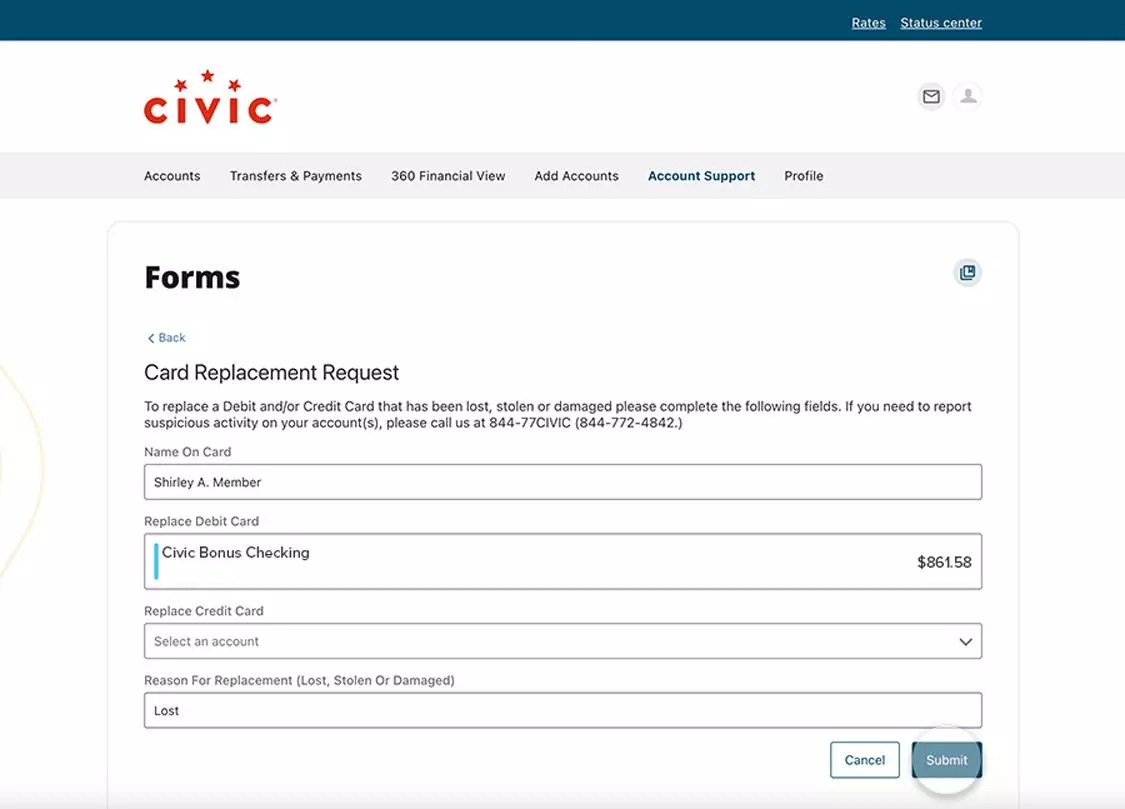Focus the Reason For Replacement field
This screenshot has height=809, width=1125.
pyautogui.click(x=562, y=711)
